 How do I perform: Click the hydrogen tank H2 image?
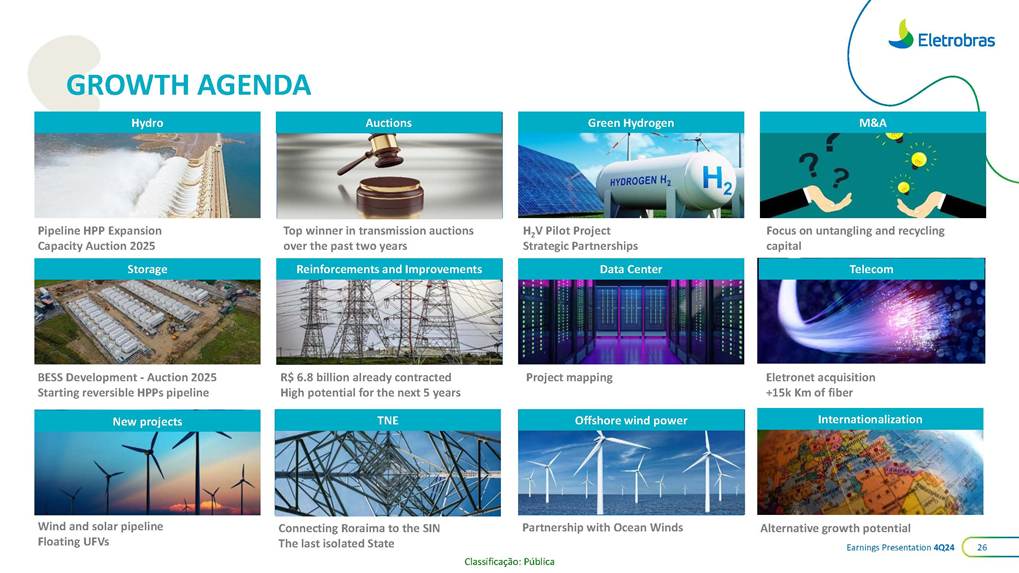click(x=630, y=175)
